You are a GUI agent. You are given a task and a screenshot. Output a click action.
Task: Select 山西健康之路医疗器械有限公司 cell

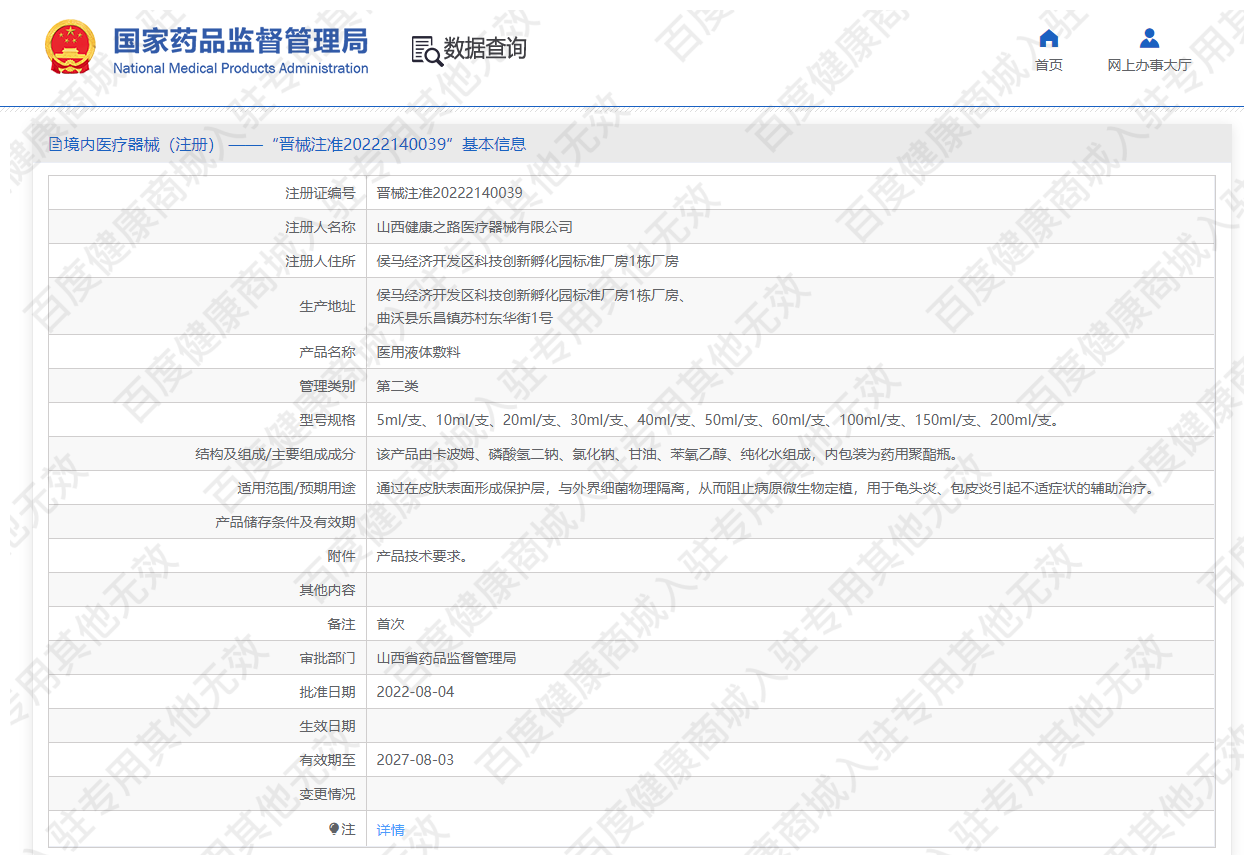pos(474,227)
